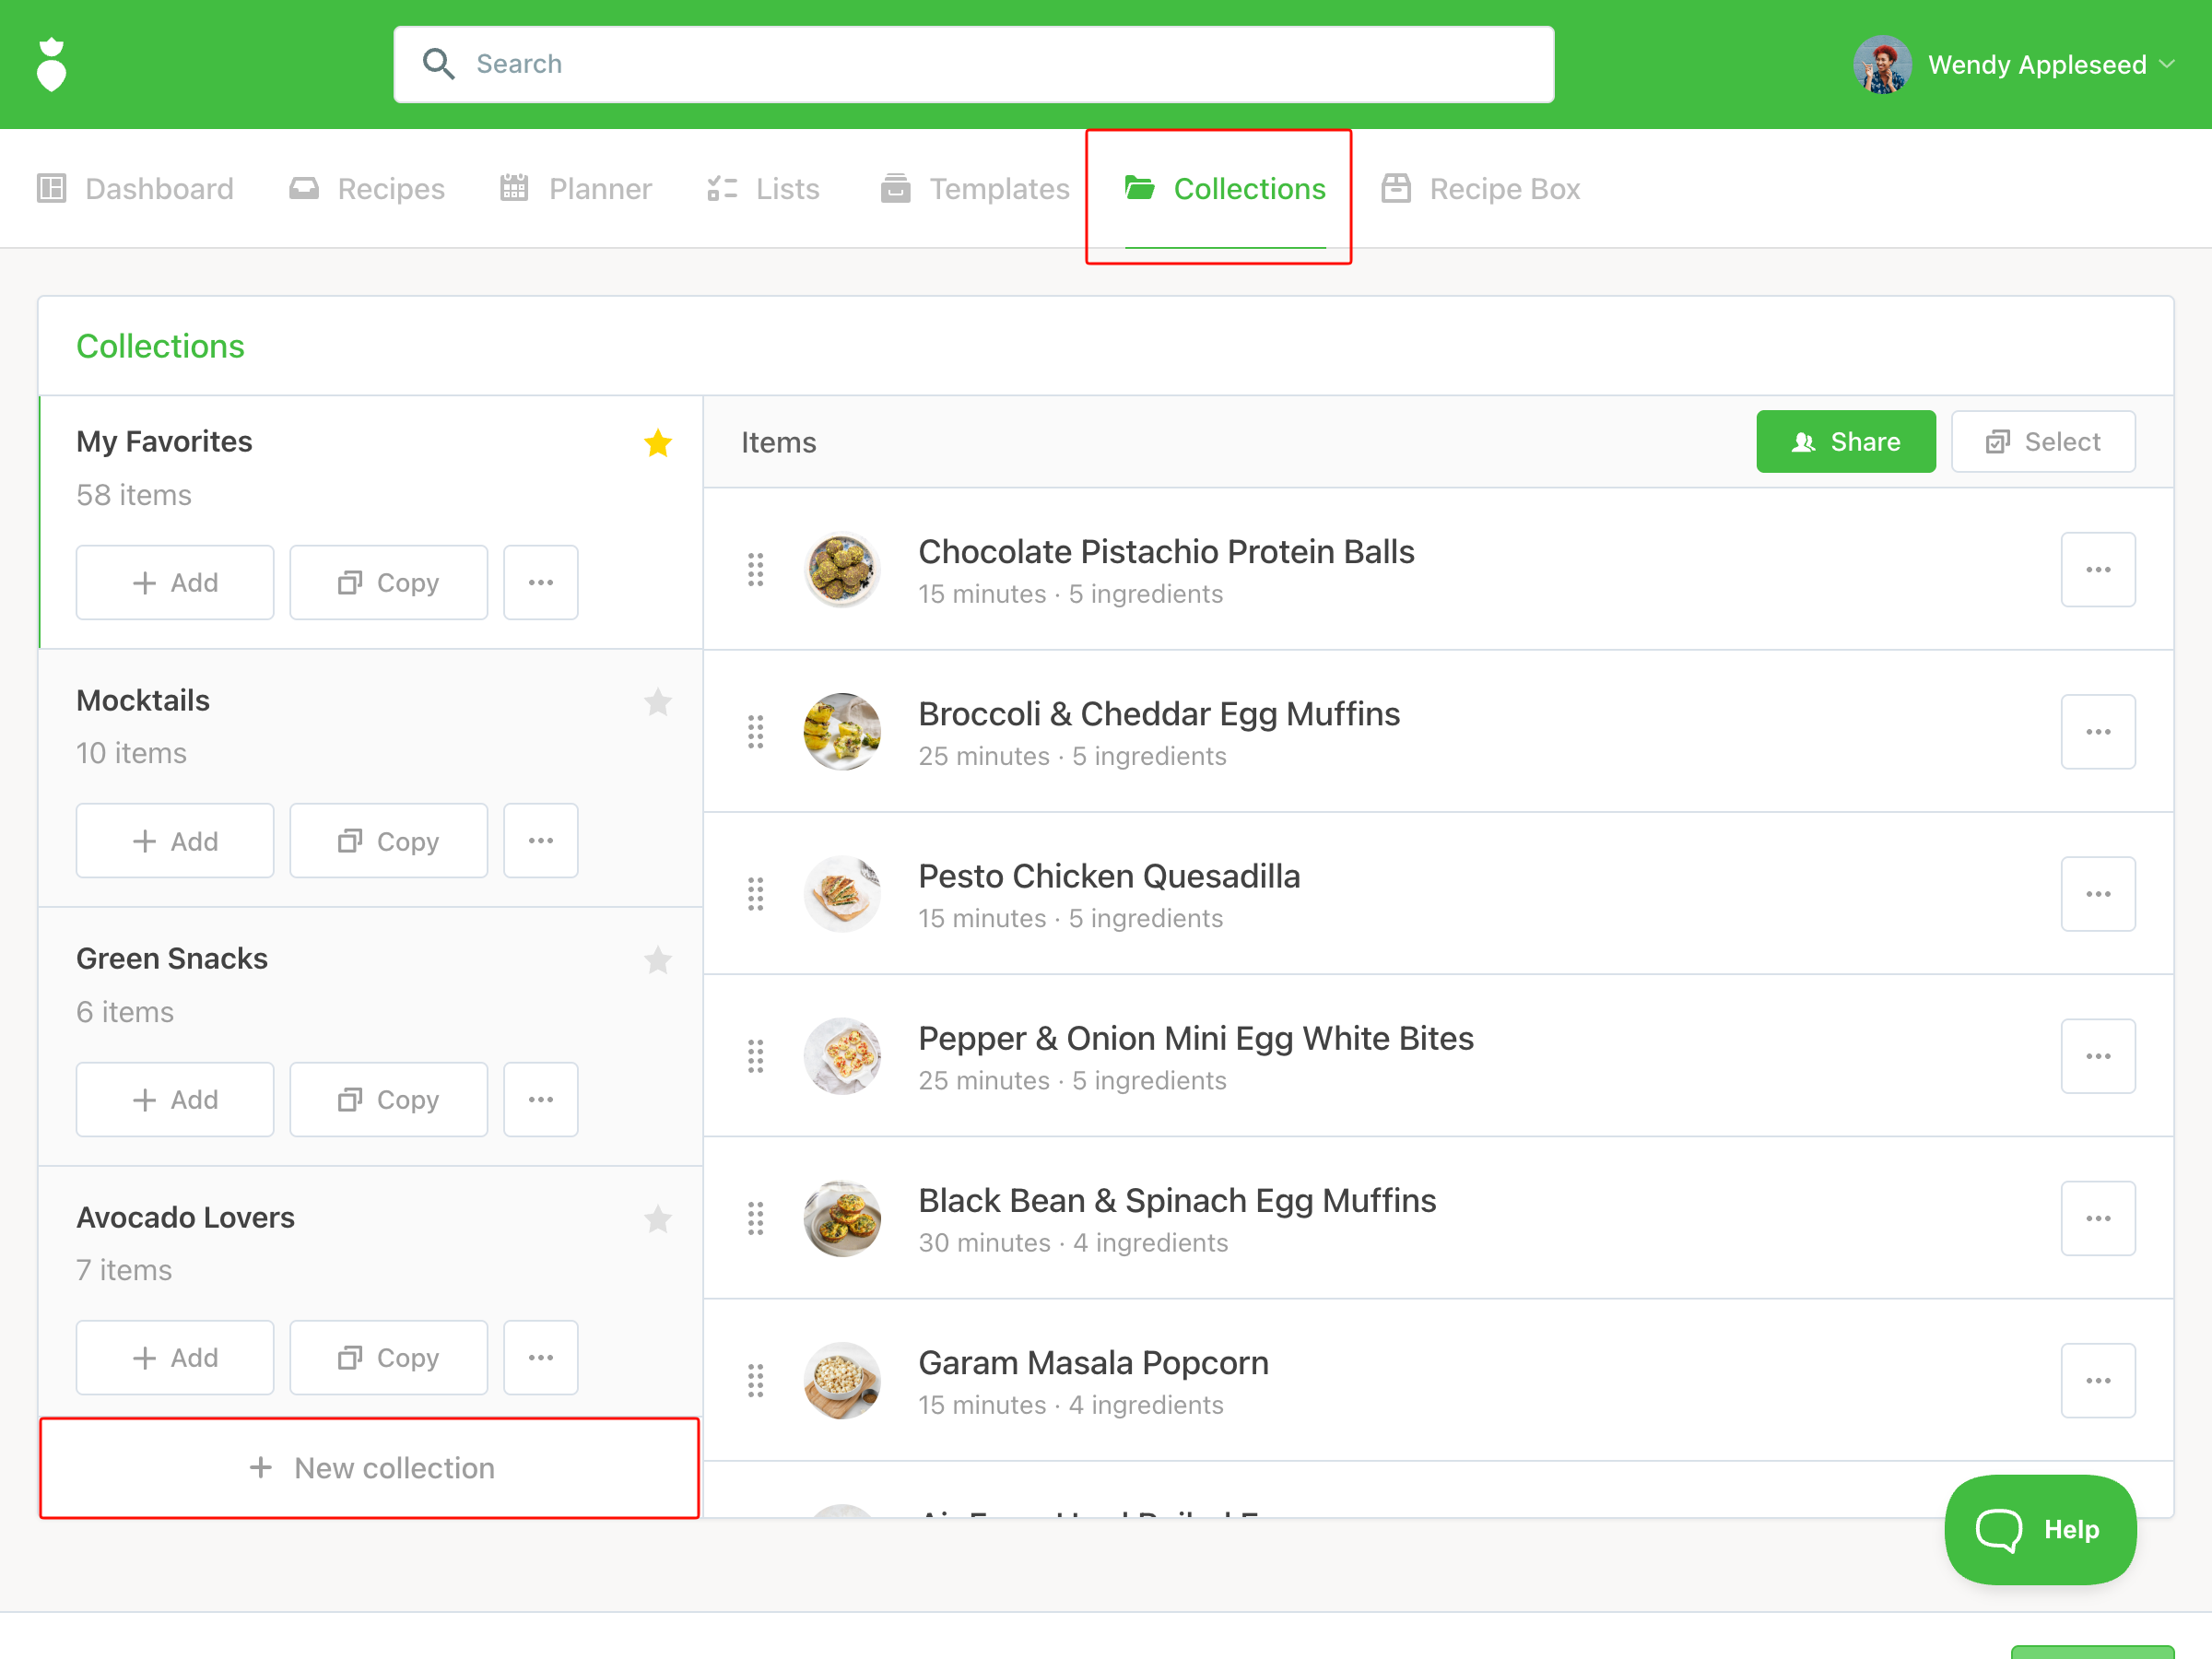The image size is (2212, 1659).
Task: Star the Avocado Lovers collection
Action: tap(657, 1219)
